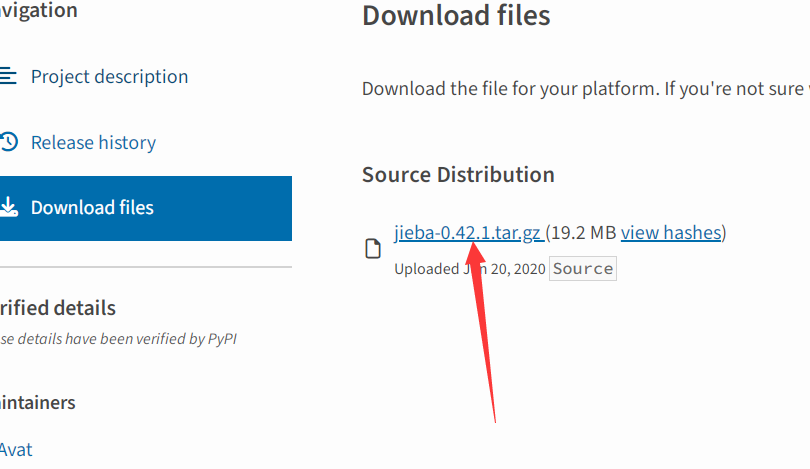Click the Navigation sidebar heading

coord(39,10)
